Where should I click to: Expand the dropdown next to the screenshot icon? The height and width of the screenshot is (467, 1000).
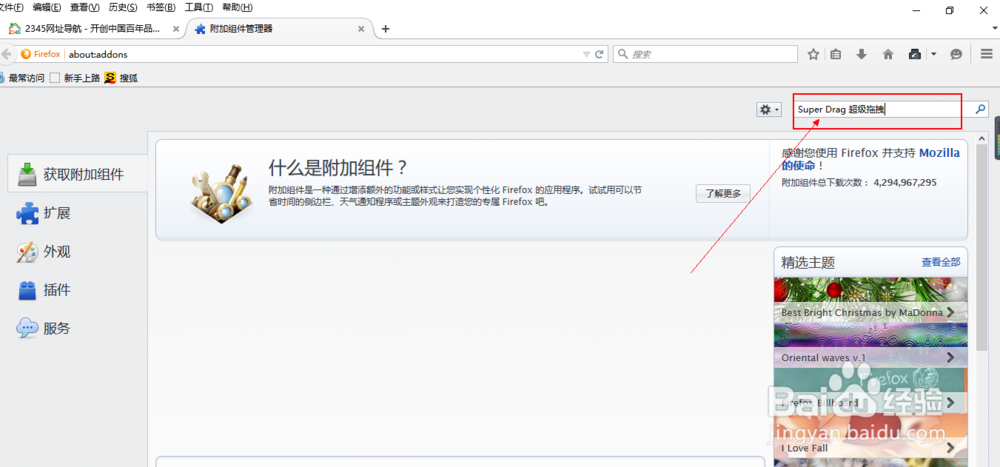(x=934, y=54)
